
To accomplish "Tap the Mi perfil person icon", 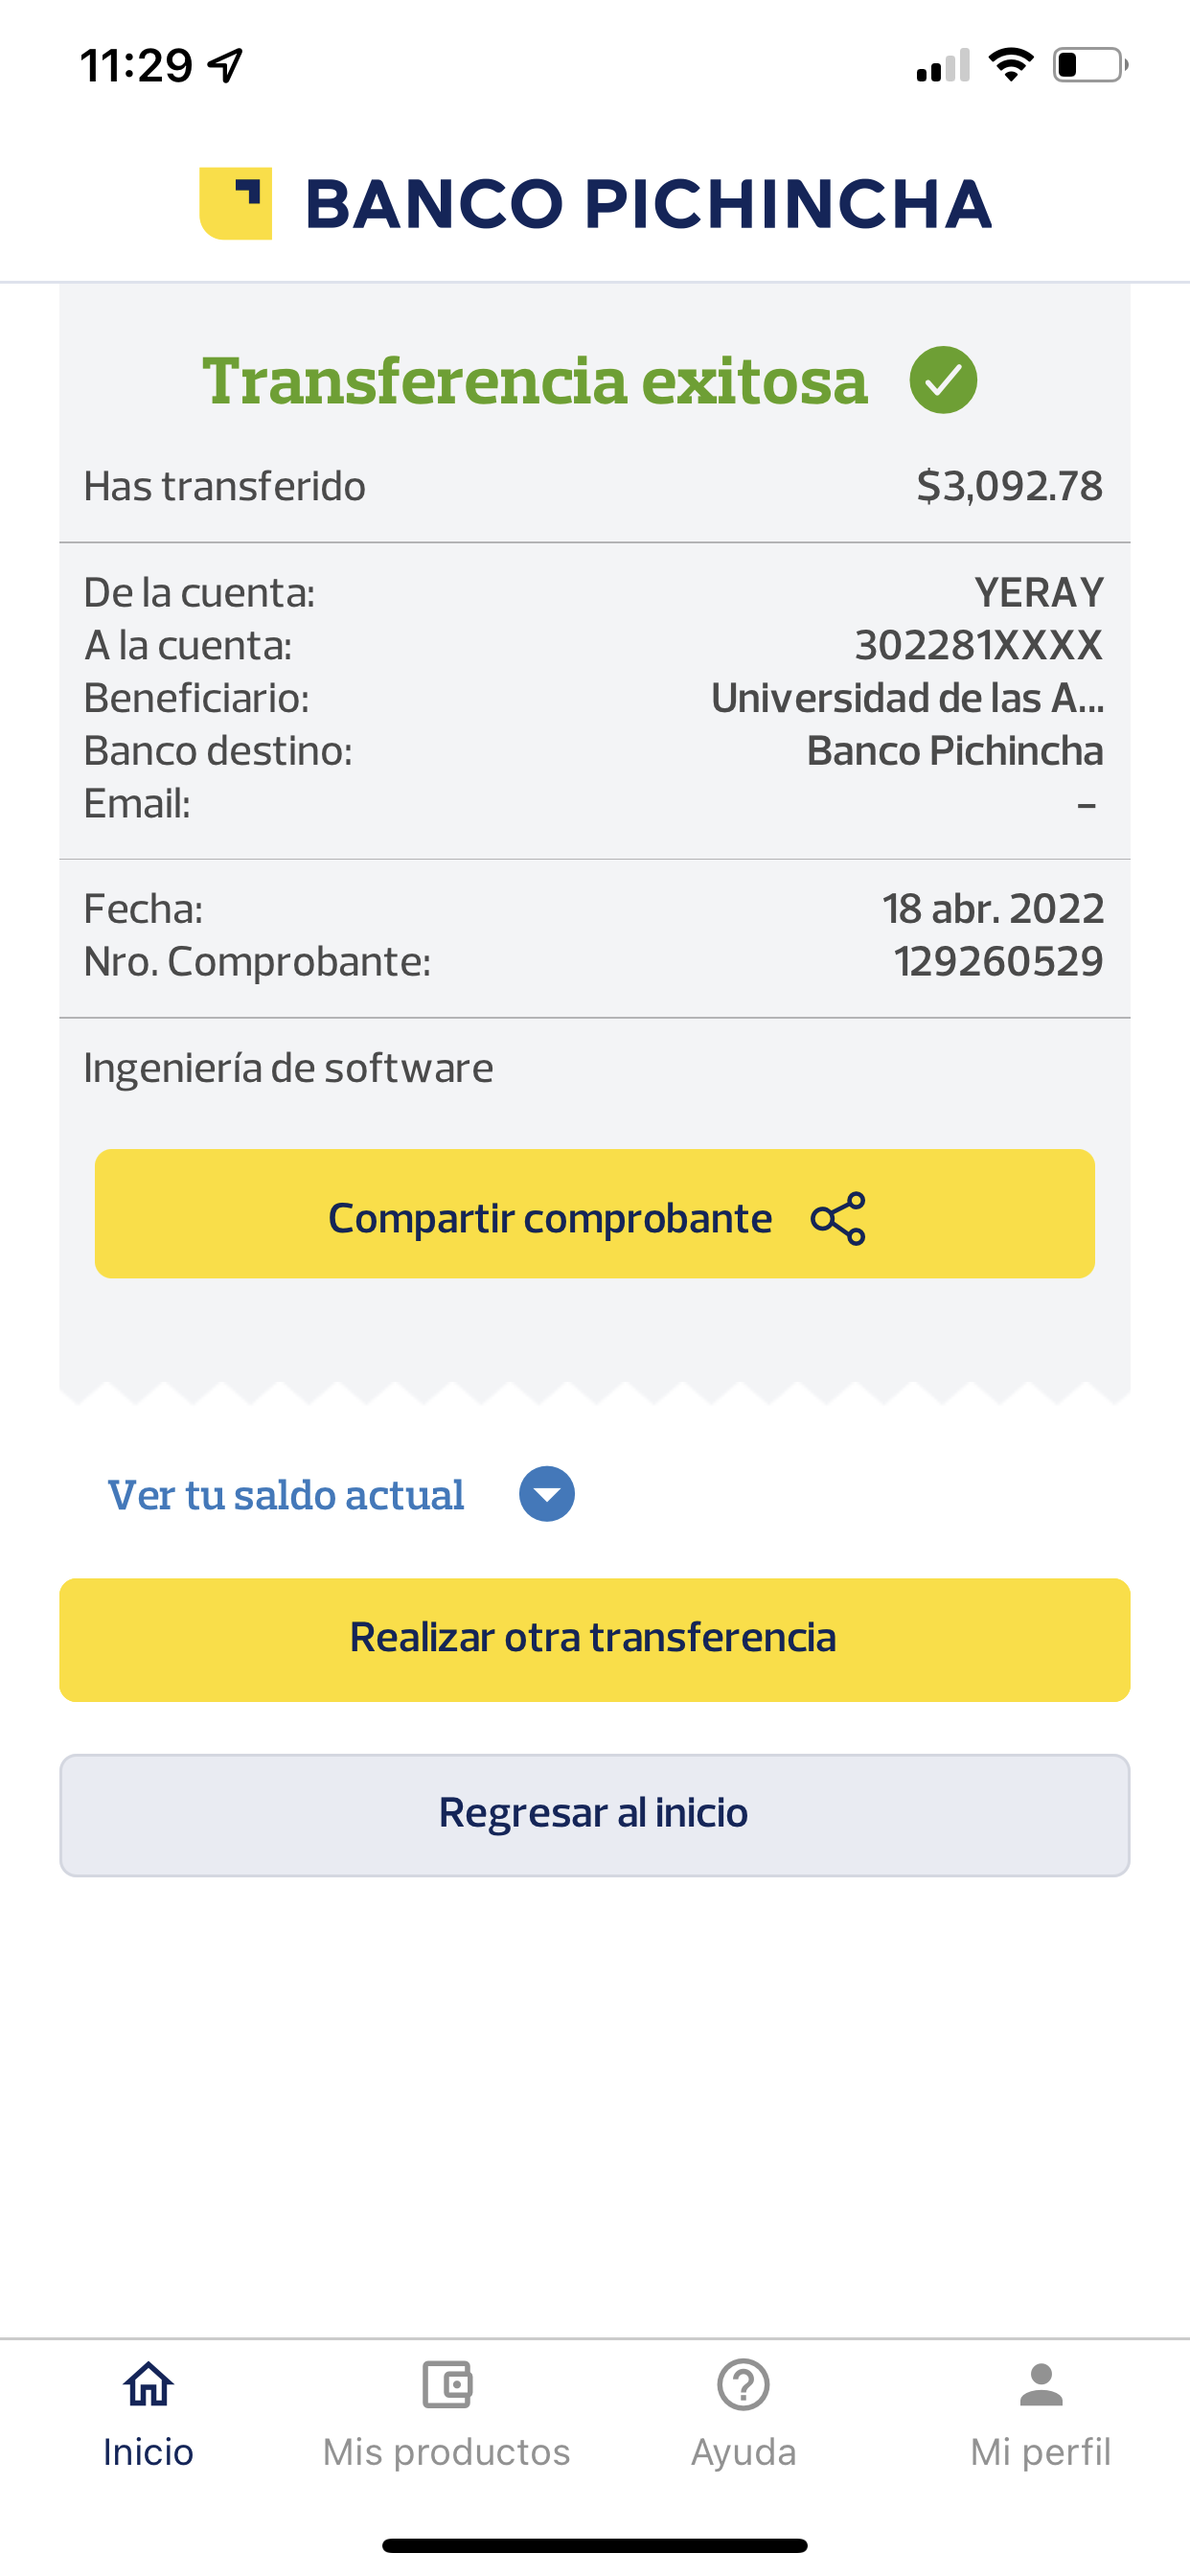I will [1041, 2385].
